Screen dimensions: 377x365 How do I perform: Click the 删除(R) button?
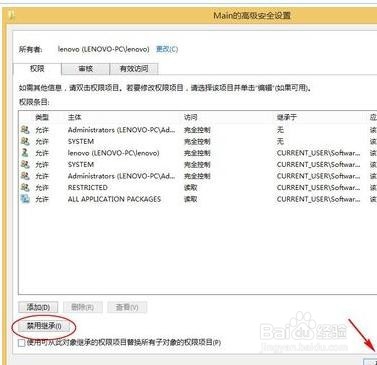click(x=82, y=307)
